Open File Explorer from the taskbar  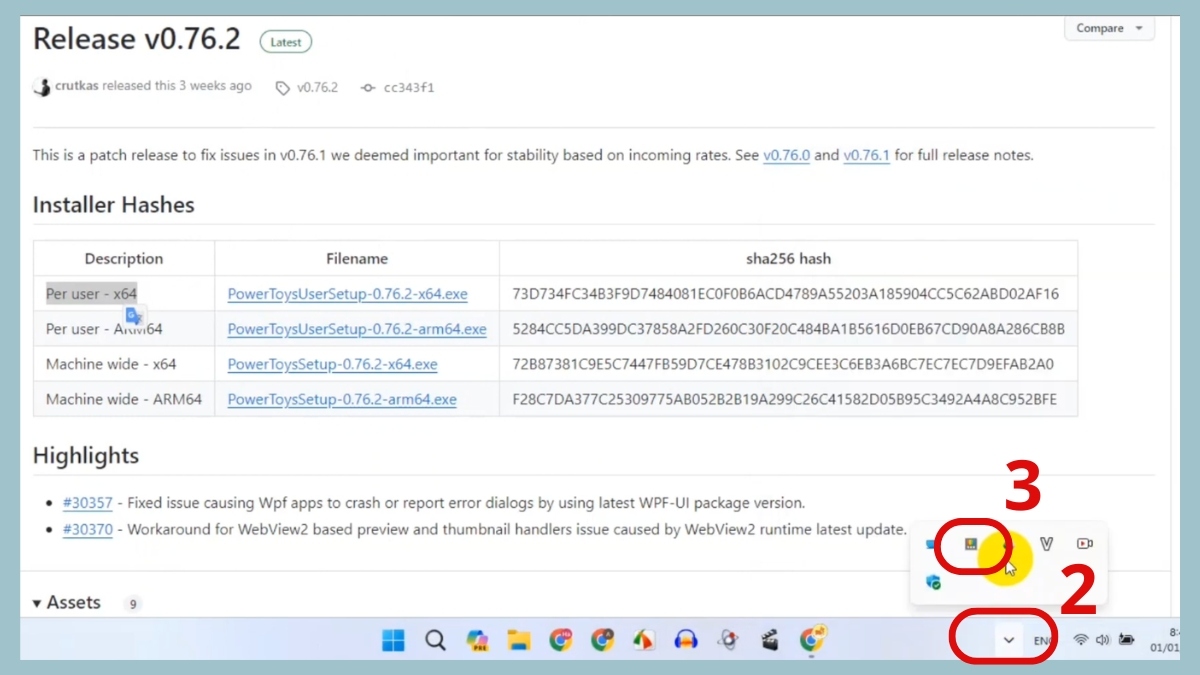tap(518, 640)
